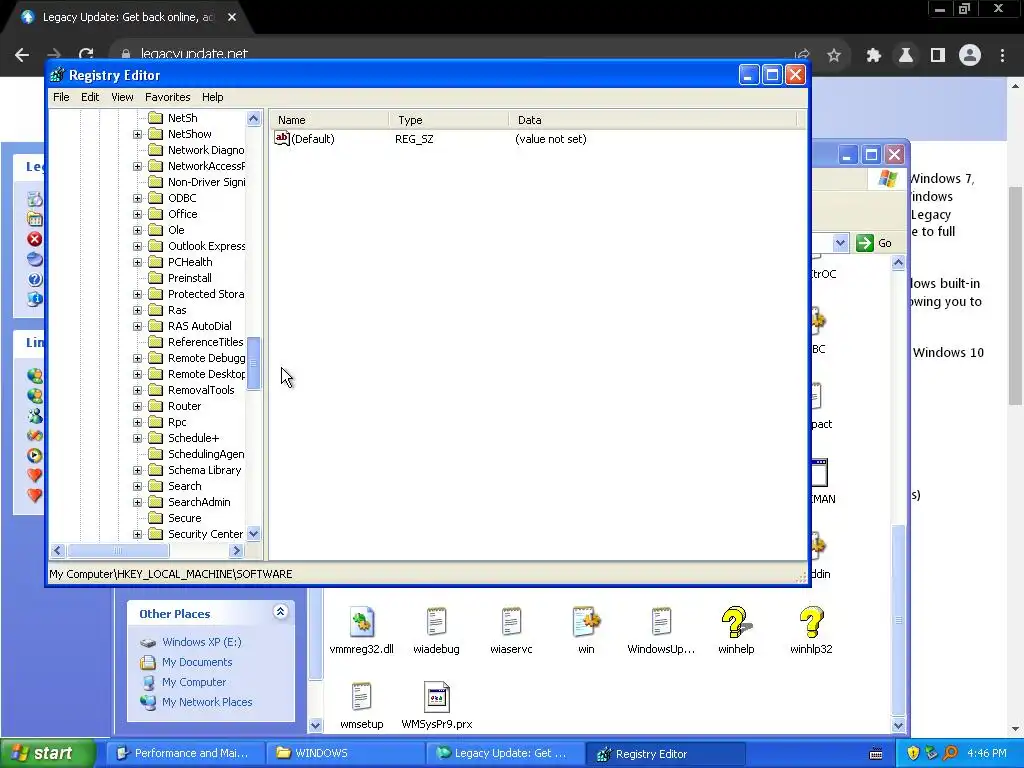Select the SearchAdmin registry key

point(199,502)
